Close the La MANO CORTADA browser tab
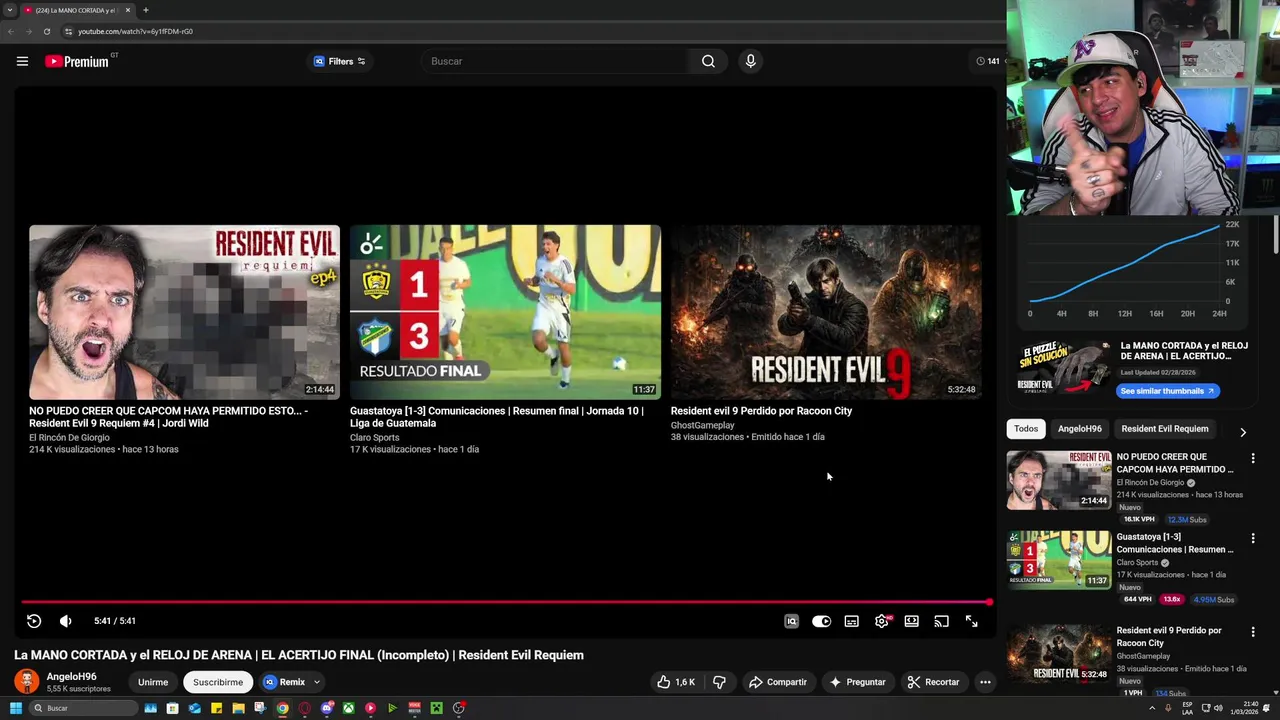This screenshot has width=1280, height=720. tap(127, 10)
